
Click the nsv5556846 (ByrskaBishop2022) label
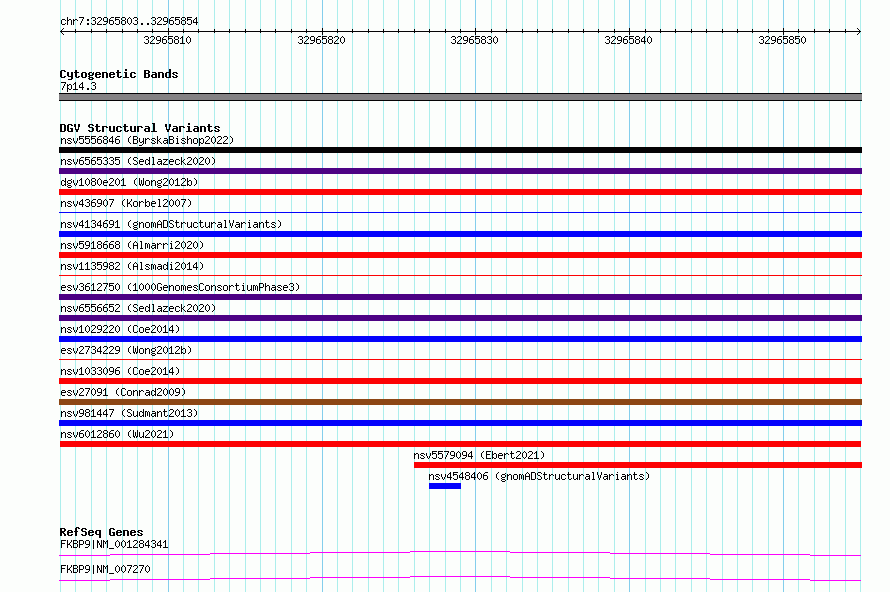(147, 140)
